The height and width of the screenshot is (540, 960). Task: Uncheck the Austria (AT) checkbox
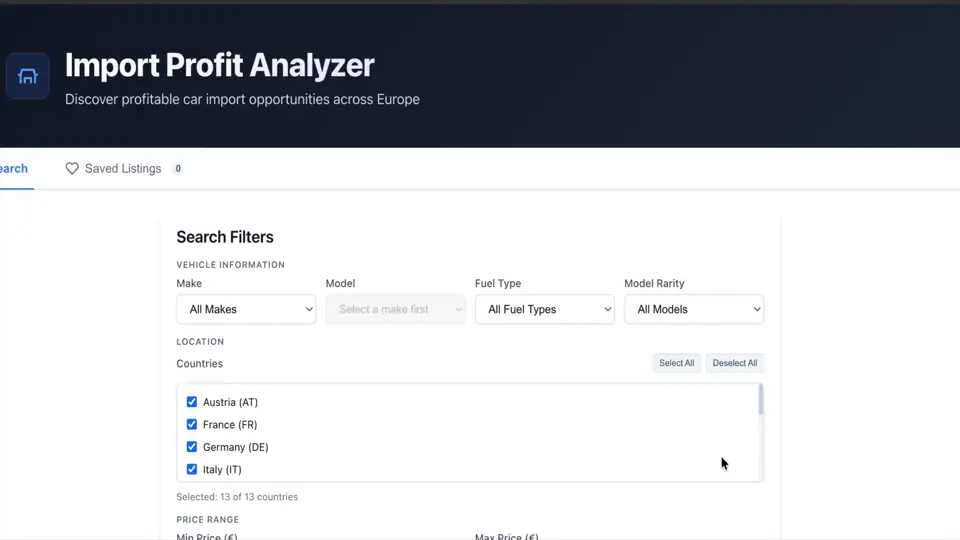click(192, 402)
